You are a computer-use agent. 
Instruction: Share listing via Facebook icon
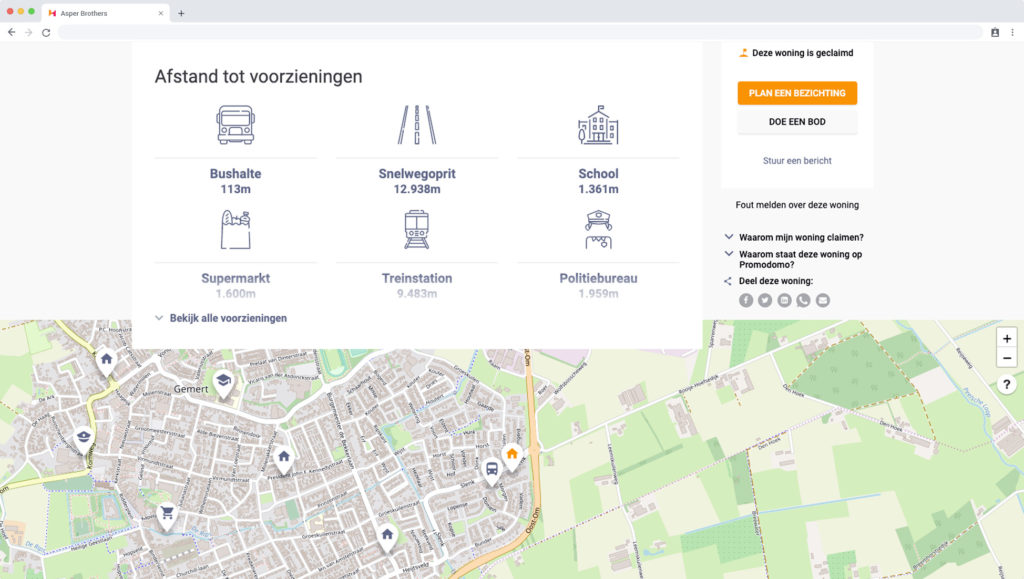746,300
